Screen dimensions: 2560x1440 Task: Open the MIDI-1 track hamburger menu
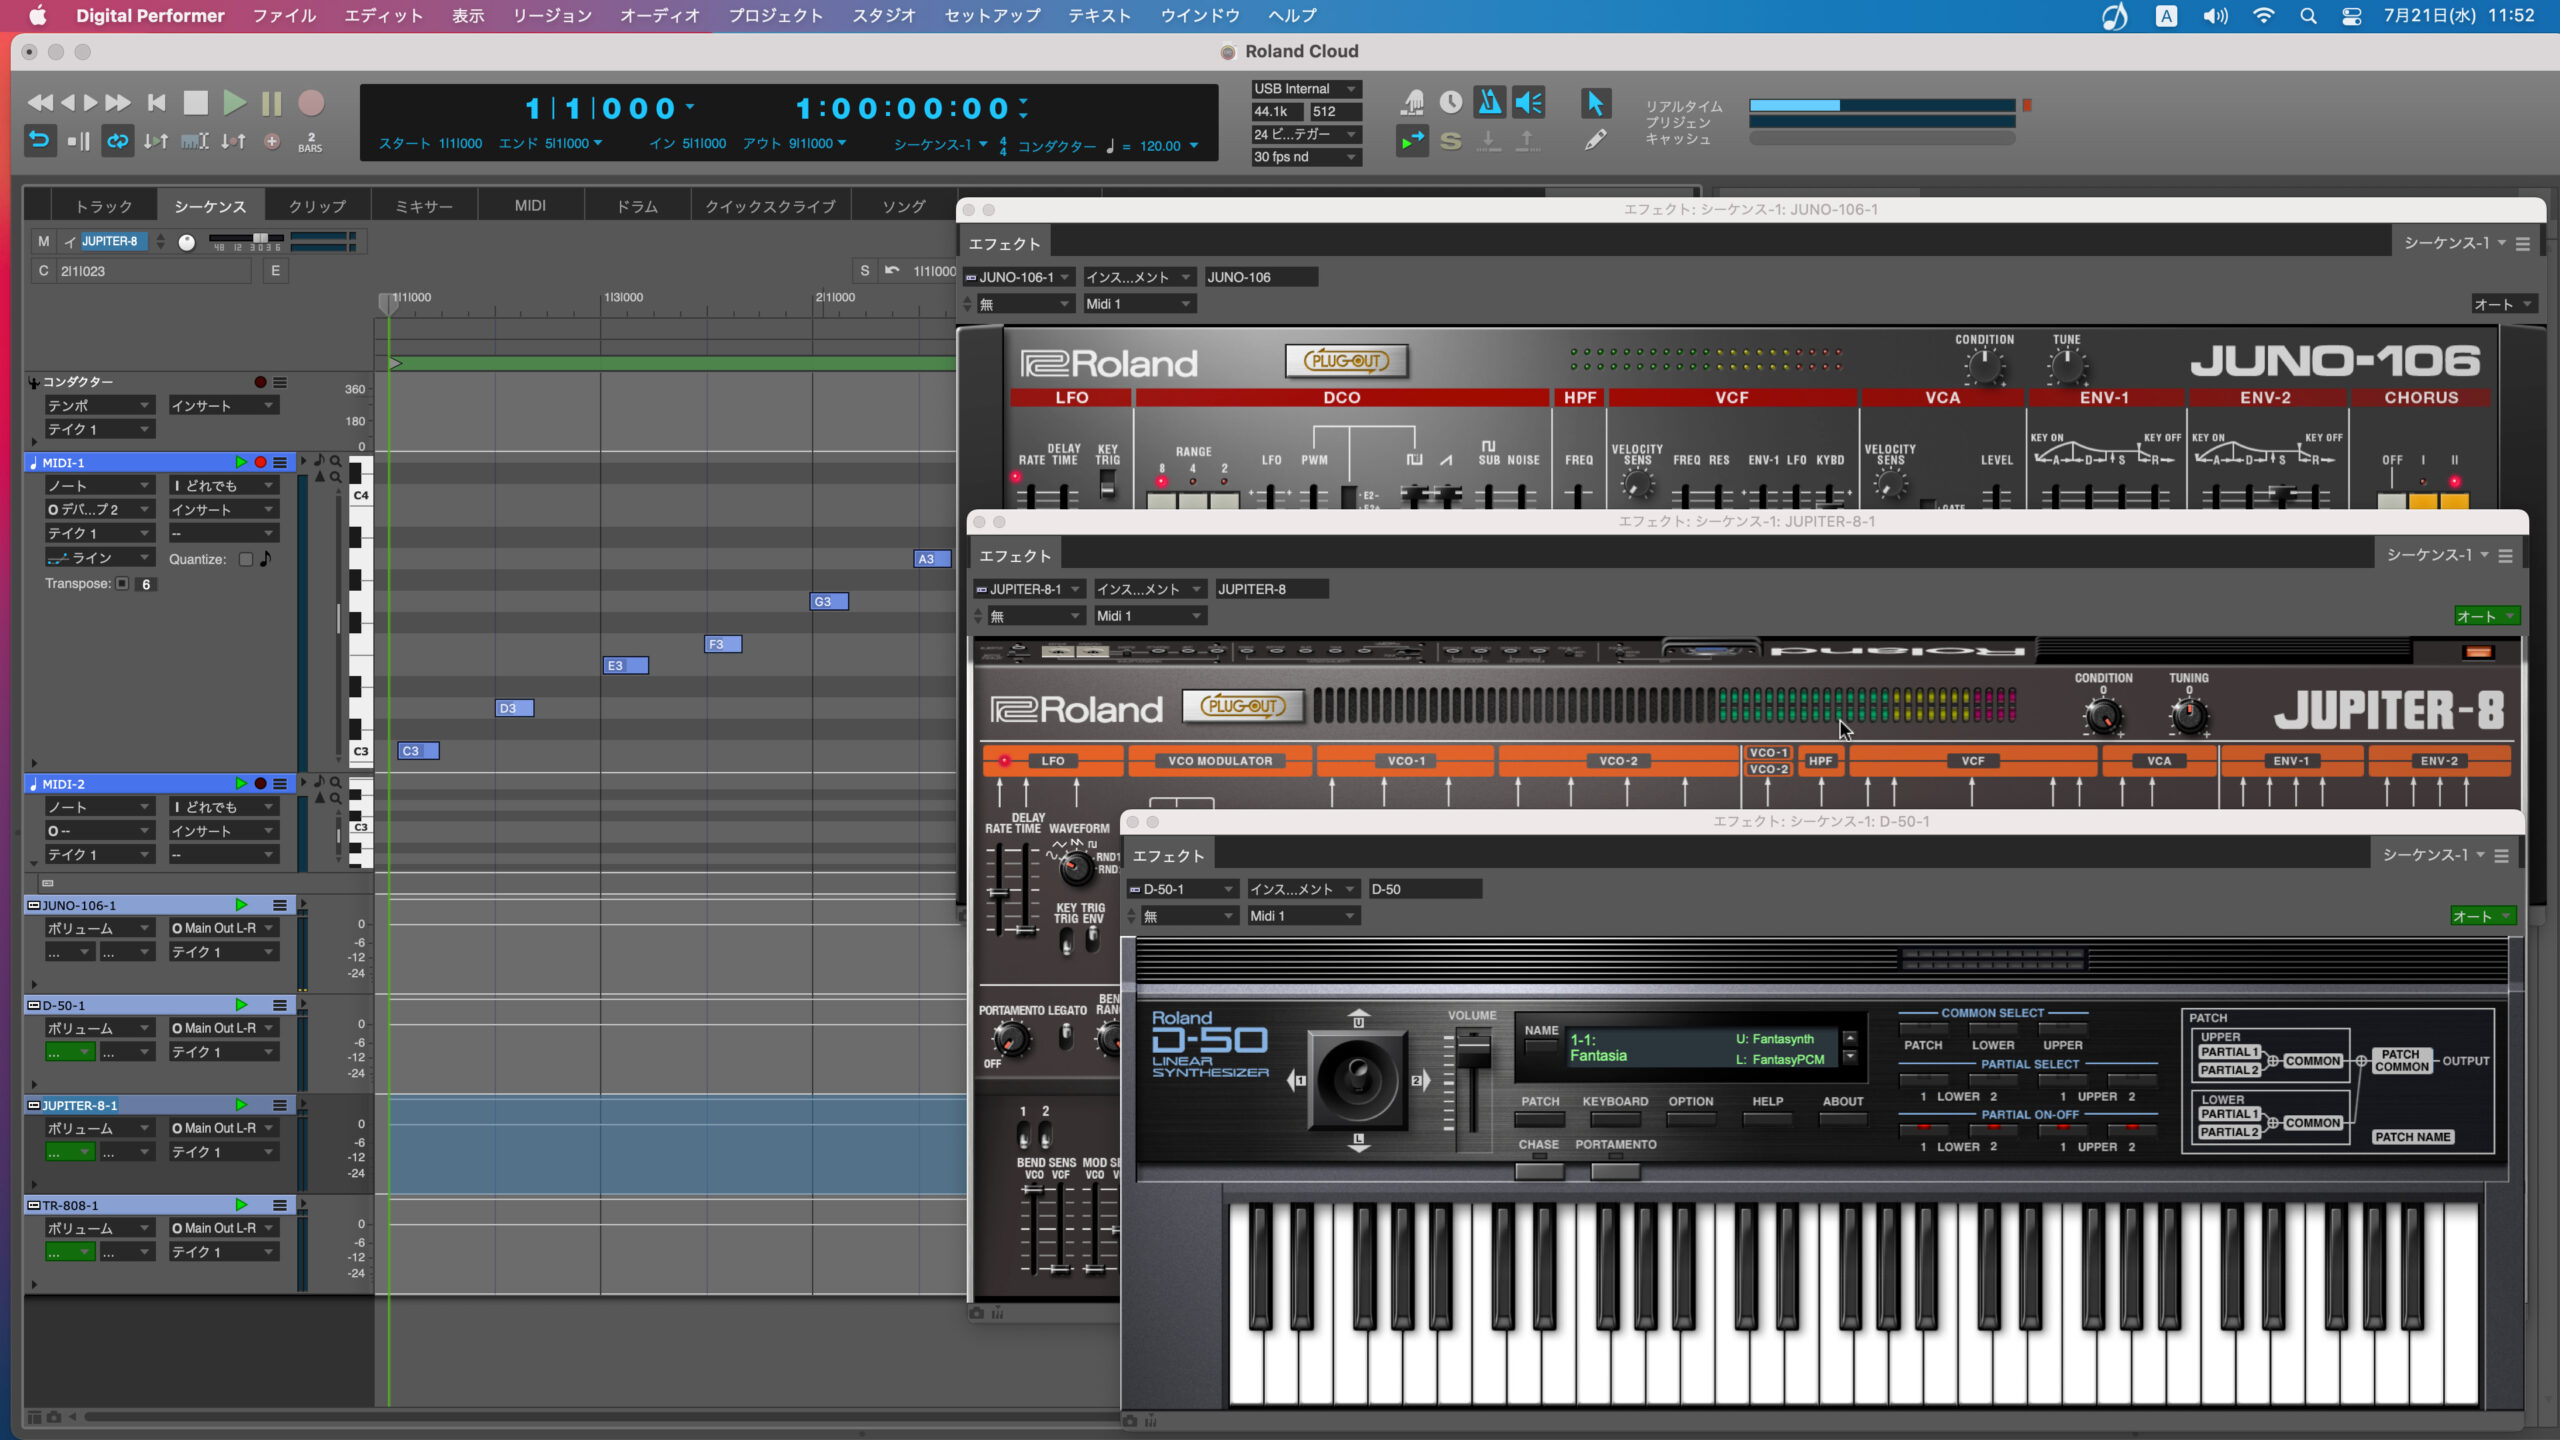tap(280, 462)
